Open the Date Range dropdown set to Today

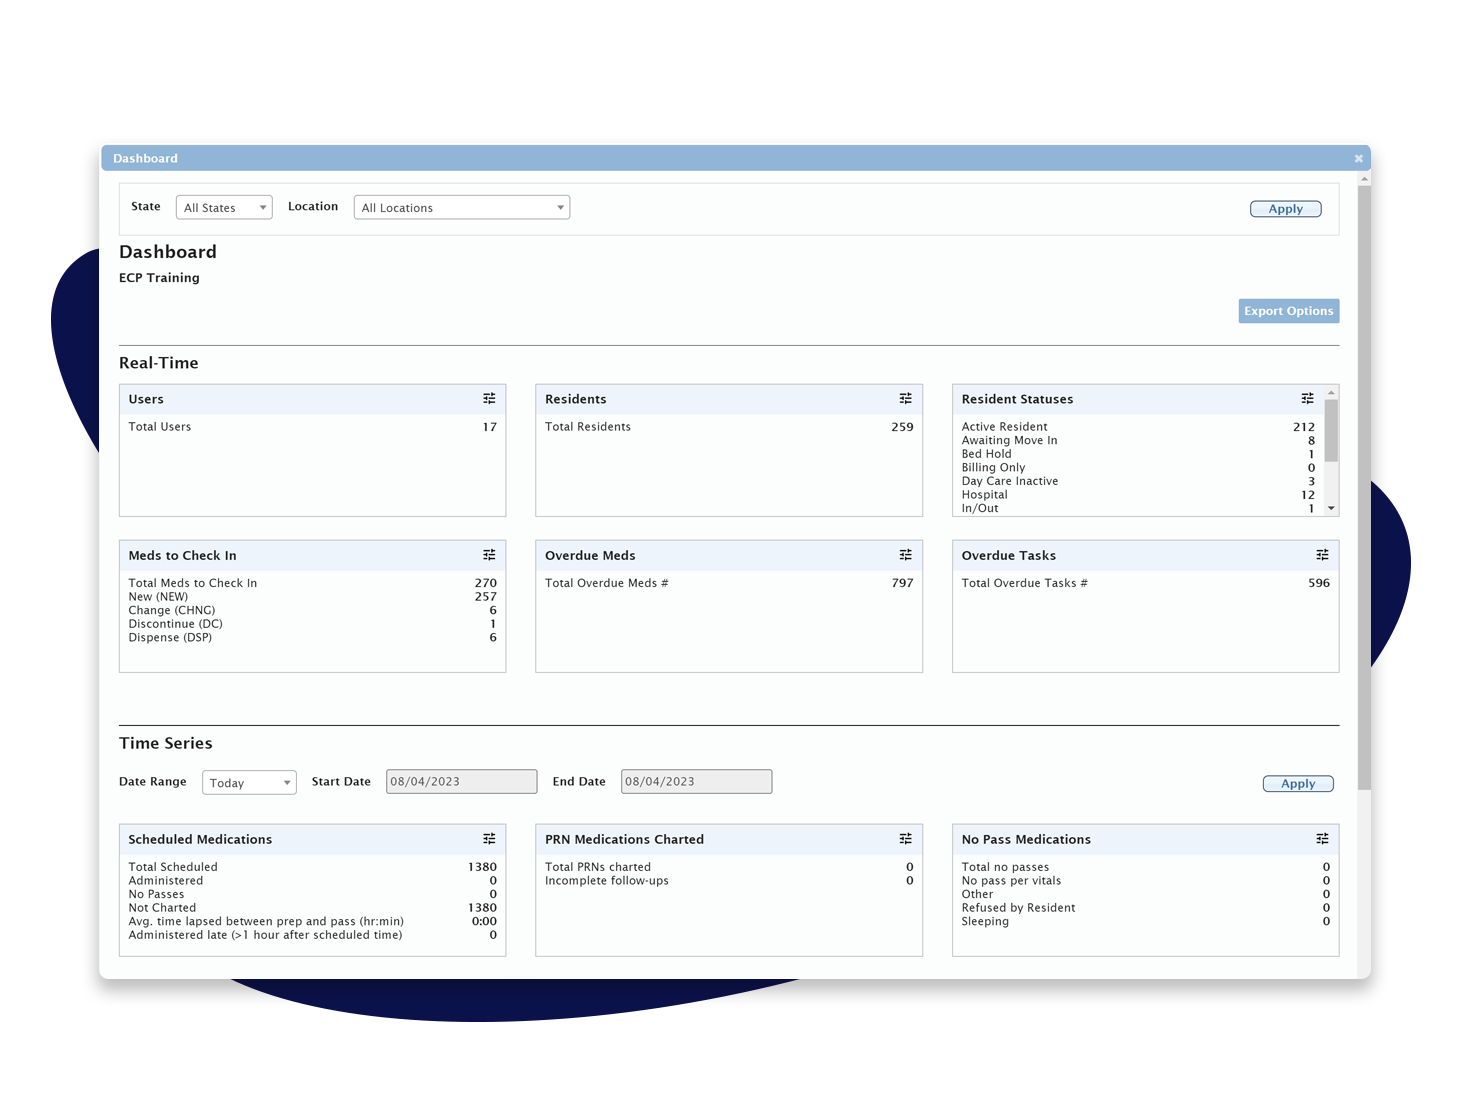tap(248, 782)
